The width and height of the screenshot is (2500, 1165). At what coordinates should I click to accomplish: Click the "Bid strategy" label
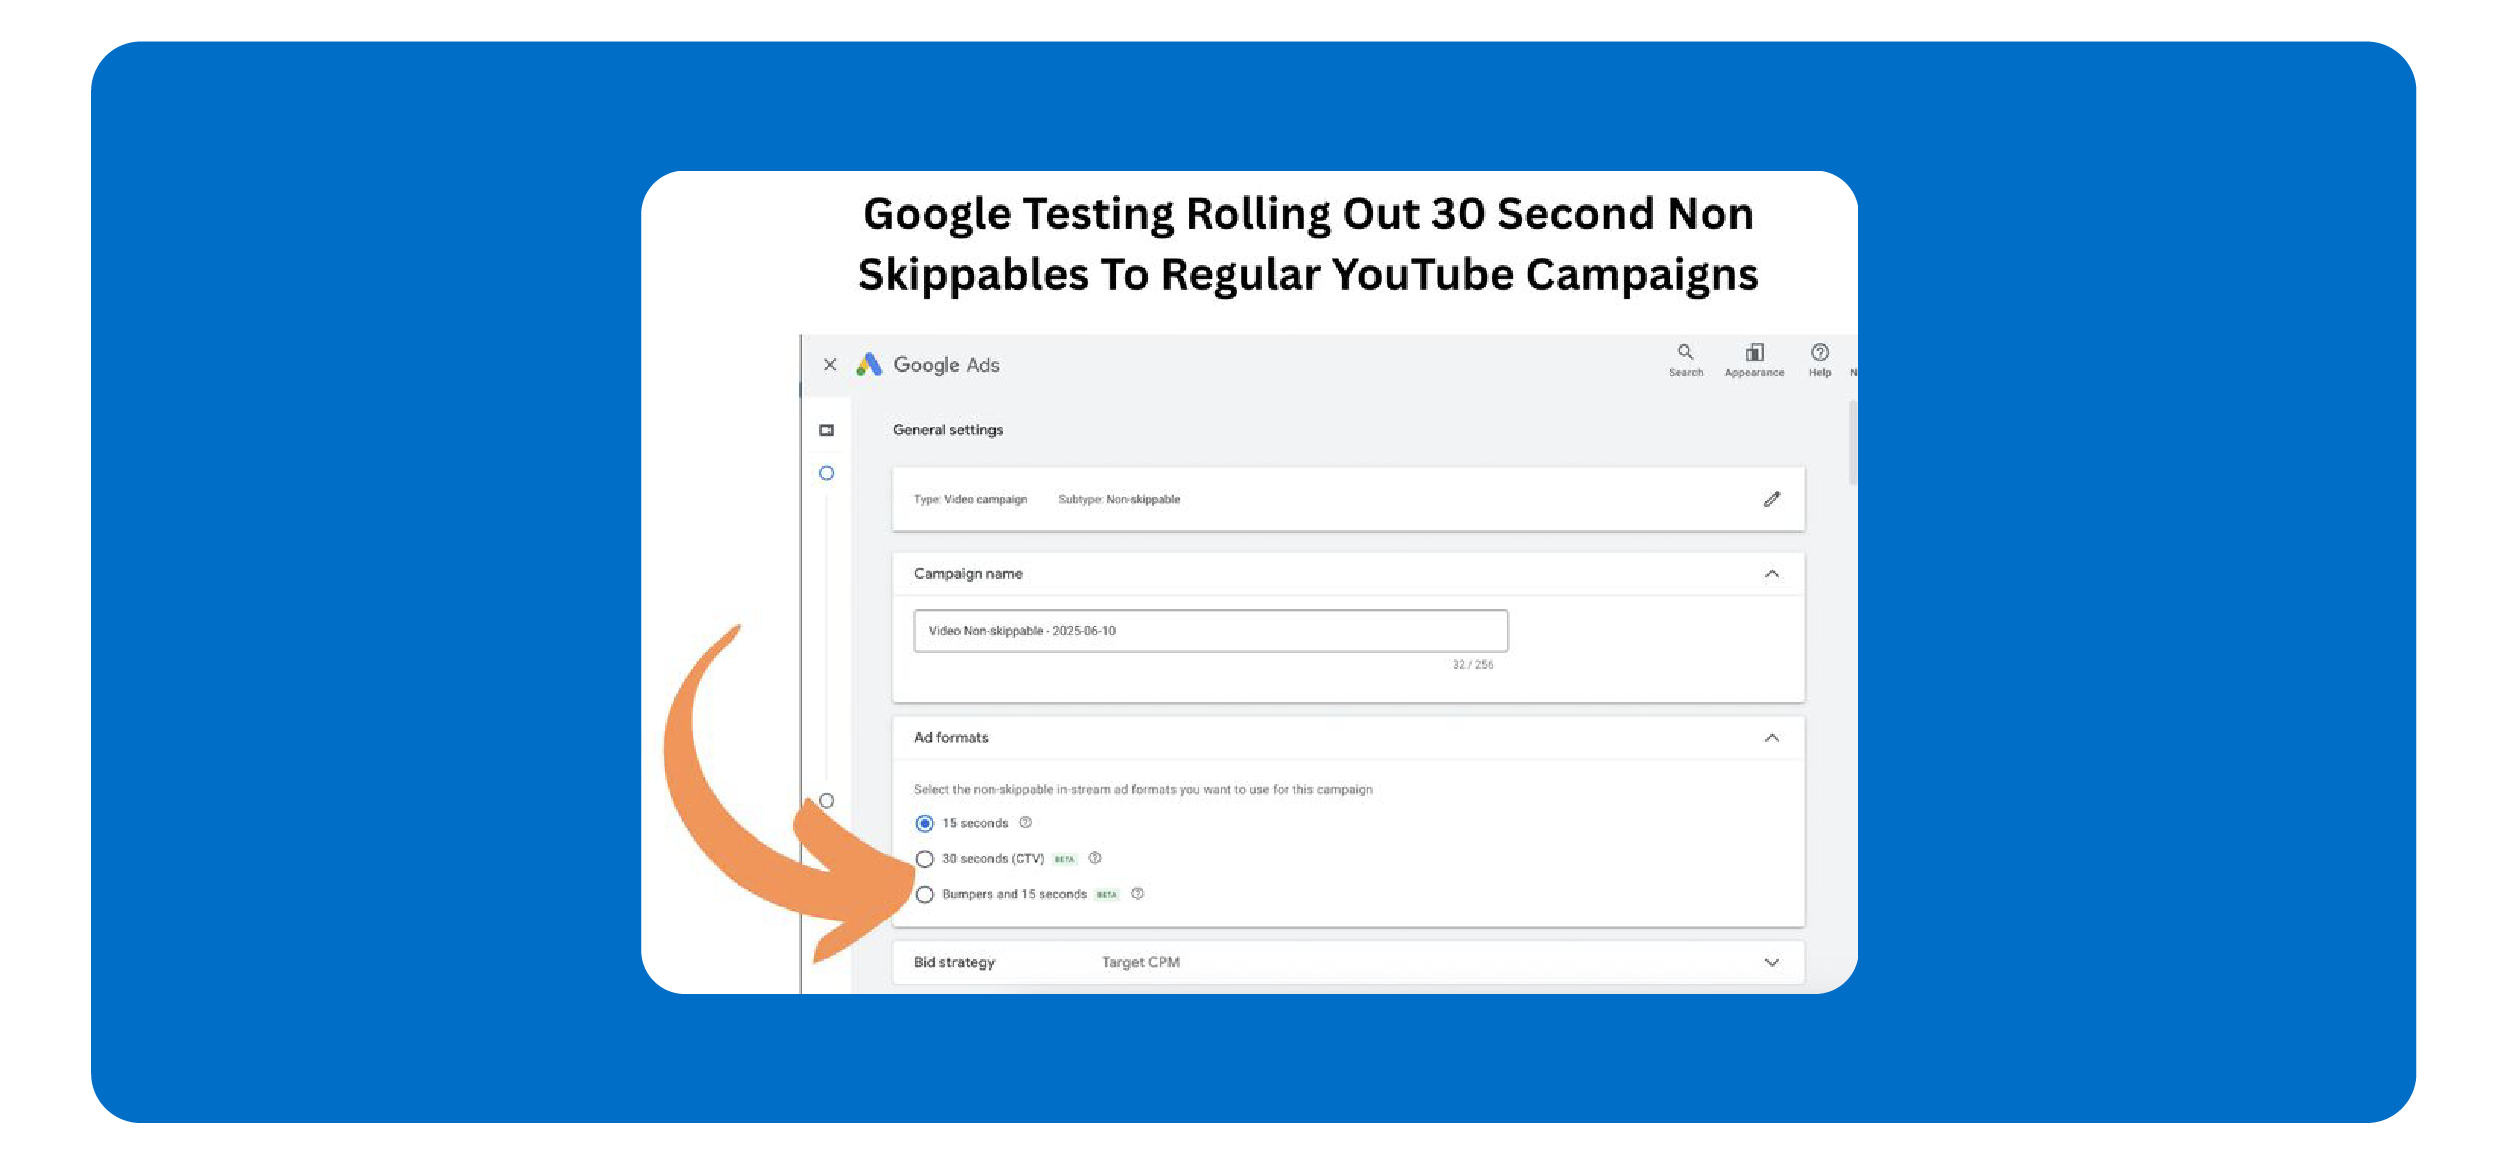click(954, 962)
